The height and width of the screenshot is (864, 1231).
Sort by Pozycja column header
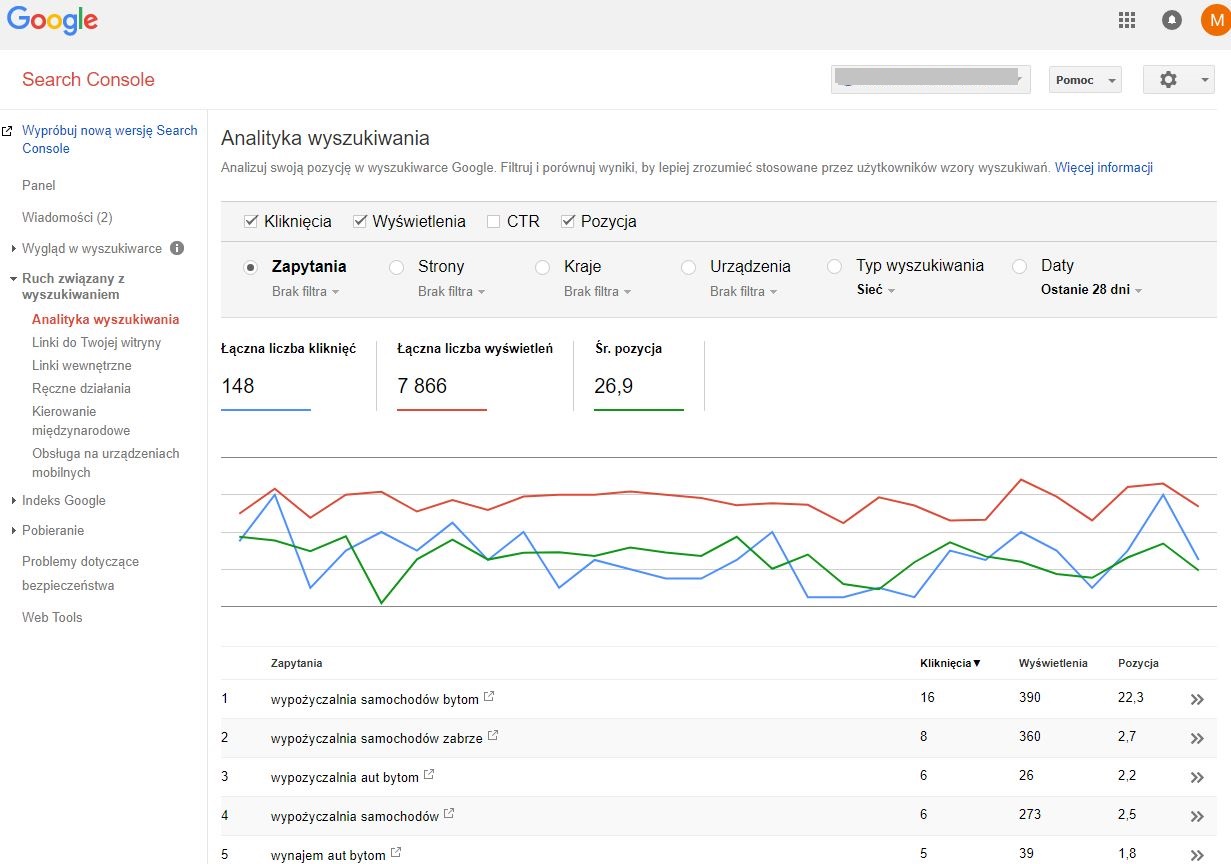click(x=1138, y=663)
